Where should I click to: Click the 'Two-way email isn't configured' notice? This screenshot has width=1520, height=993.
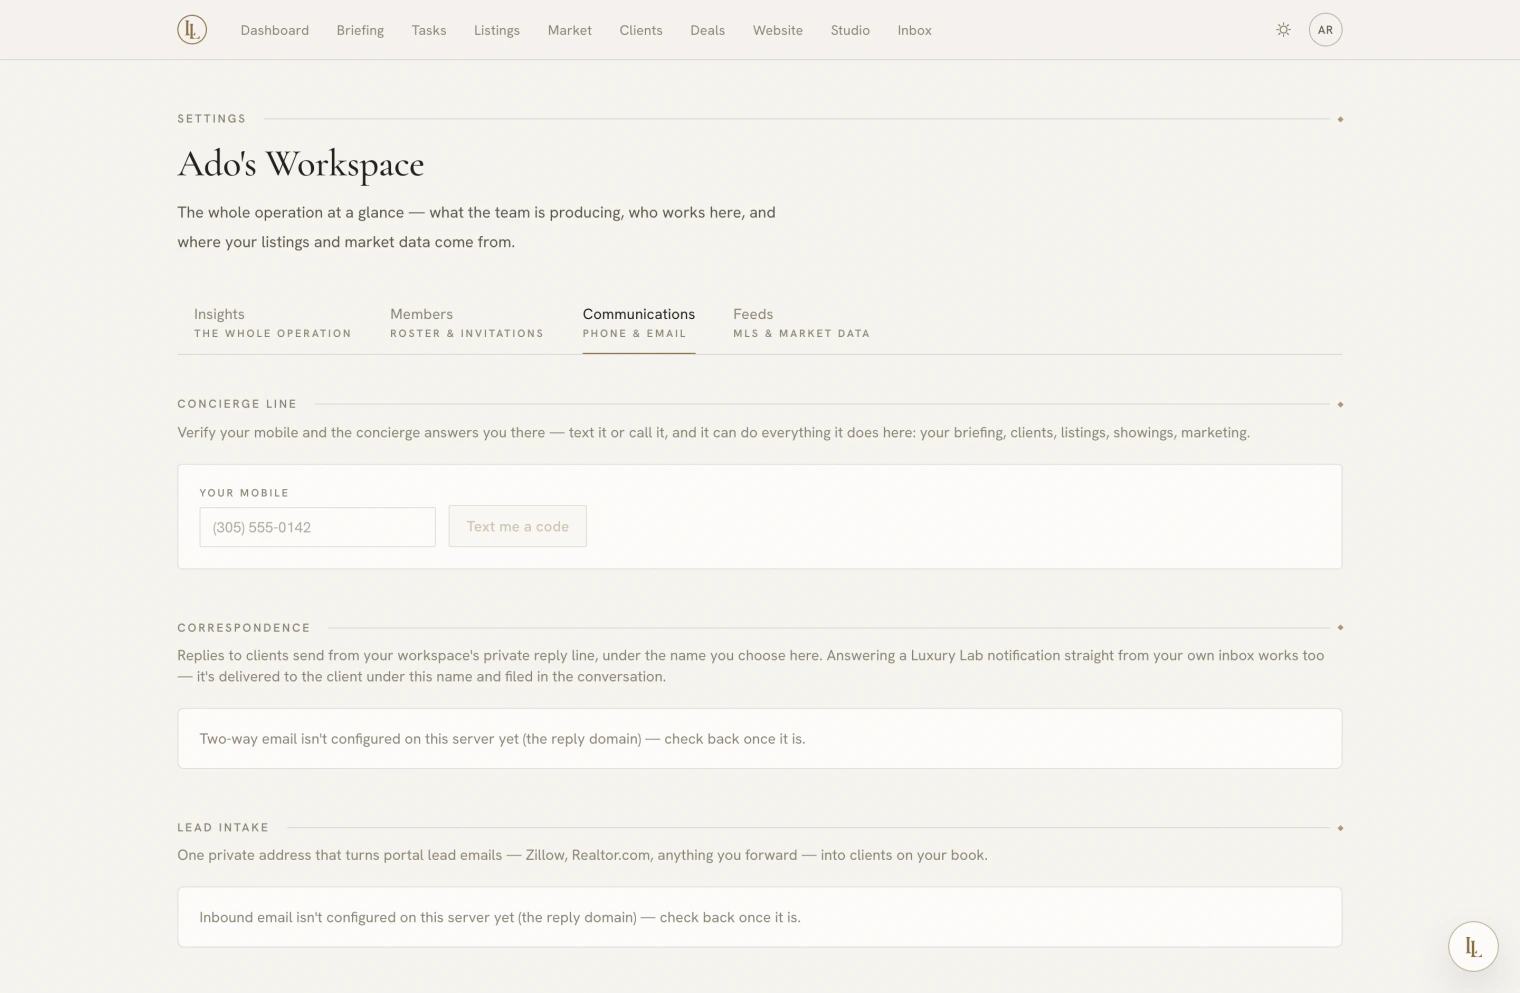[x=759, y=739]
